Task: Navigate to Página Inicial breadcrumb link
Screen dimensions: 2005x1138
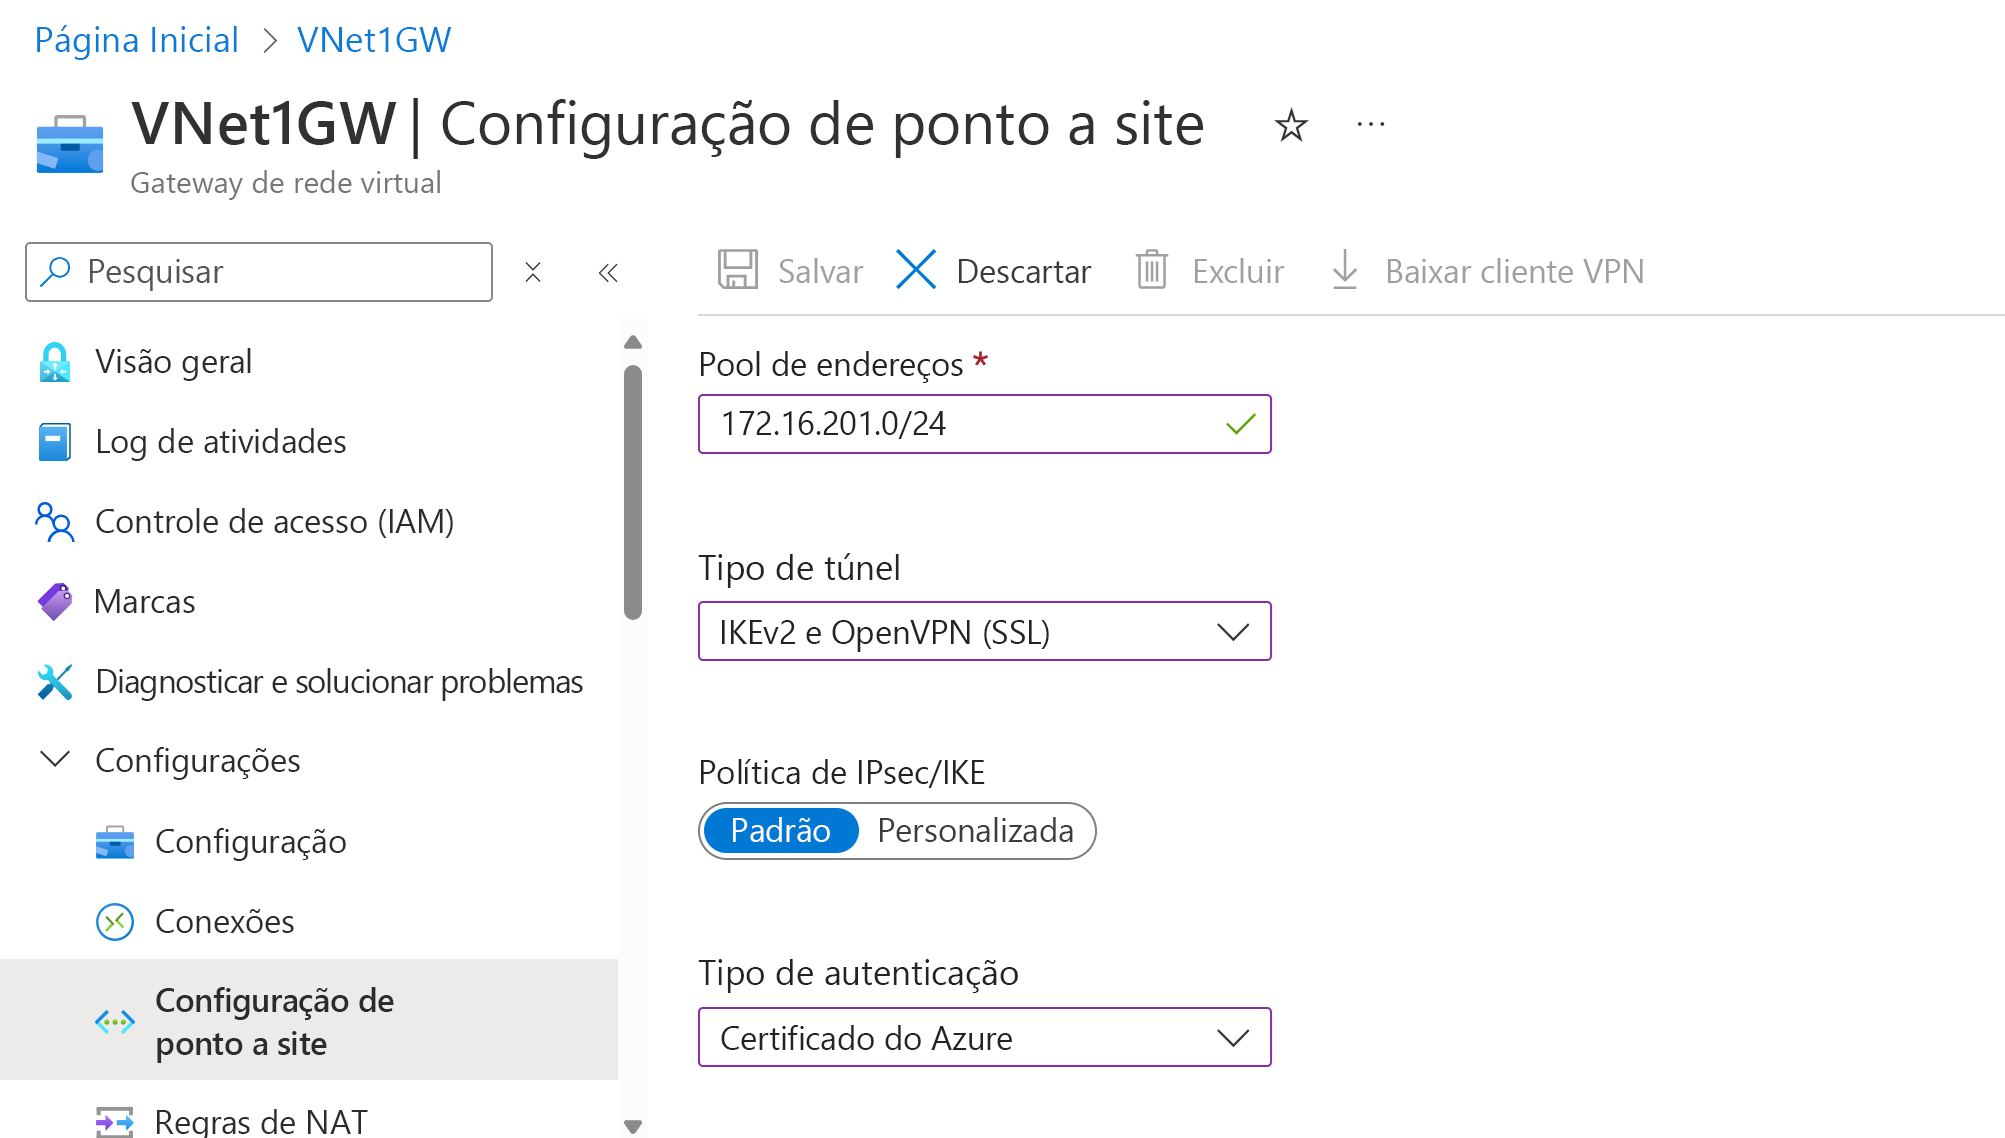Action: (136, 40)
